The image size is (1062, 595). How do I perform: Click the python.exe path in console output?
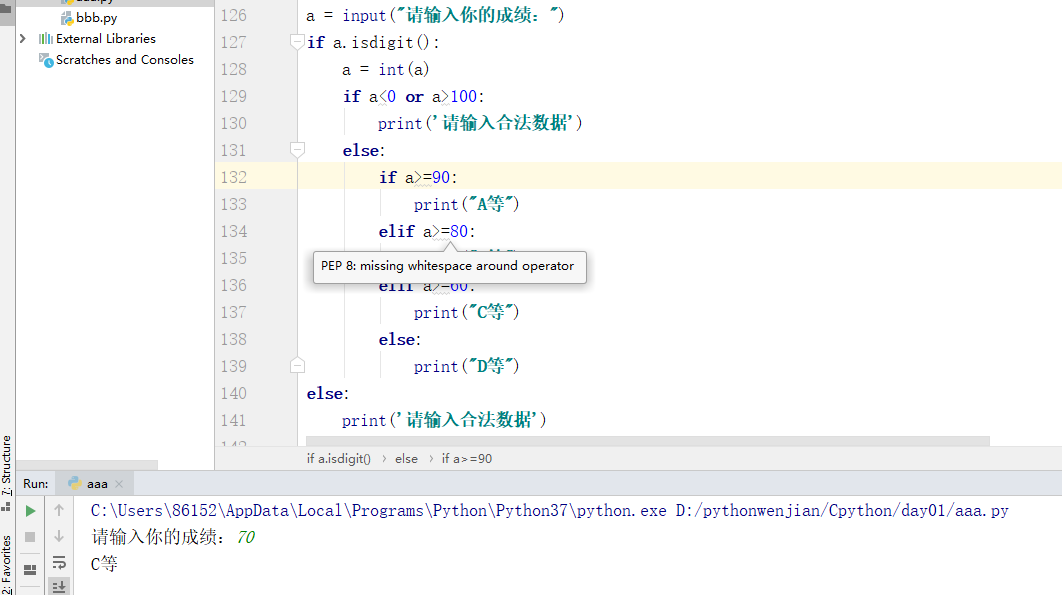click(x=379, y=510)
